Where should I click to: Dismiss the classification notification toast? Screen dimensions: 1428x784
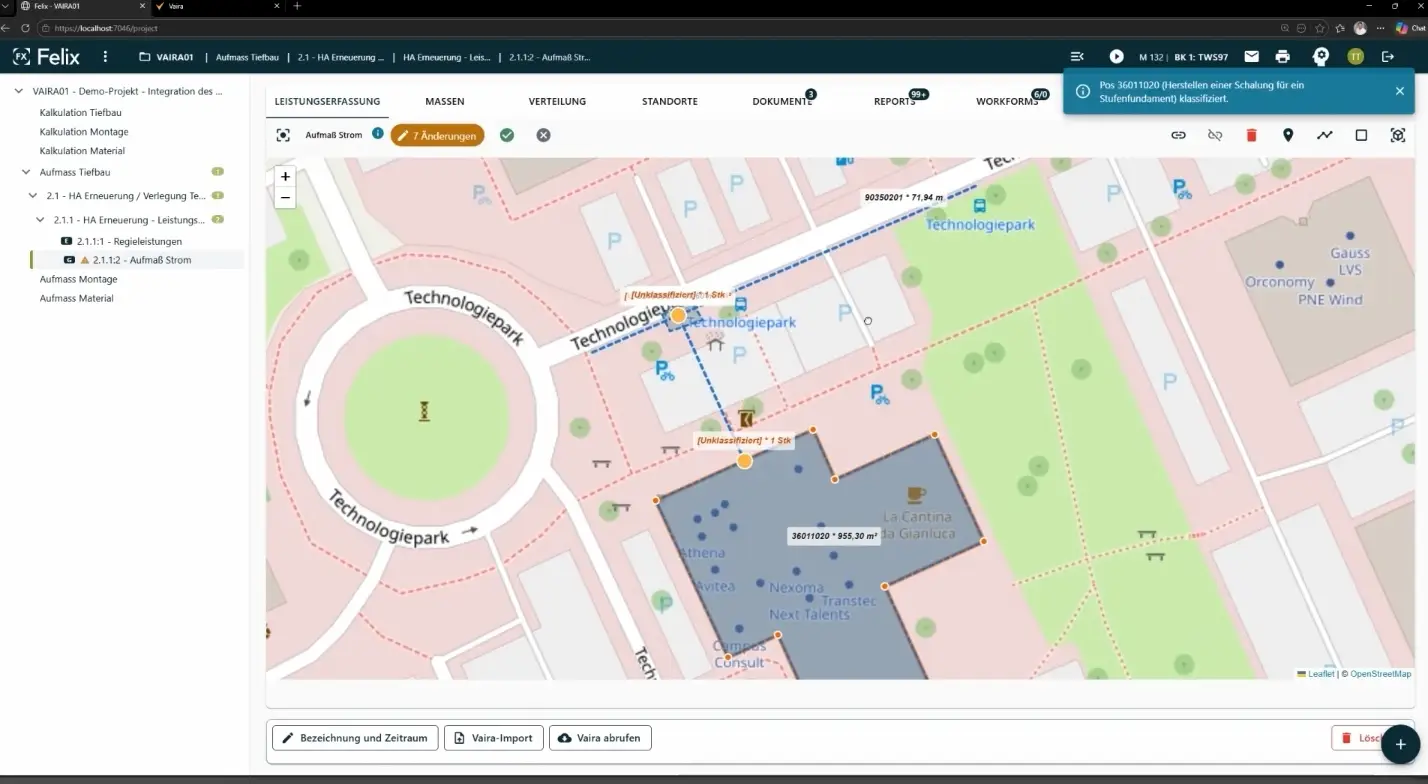(1399, 91)
